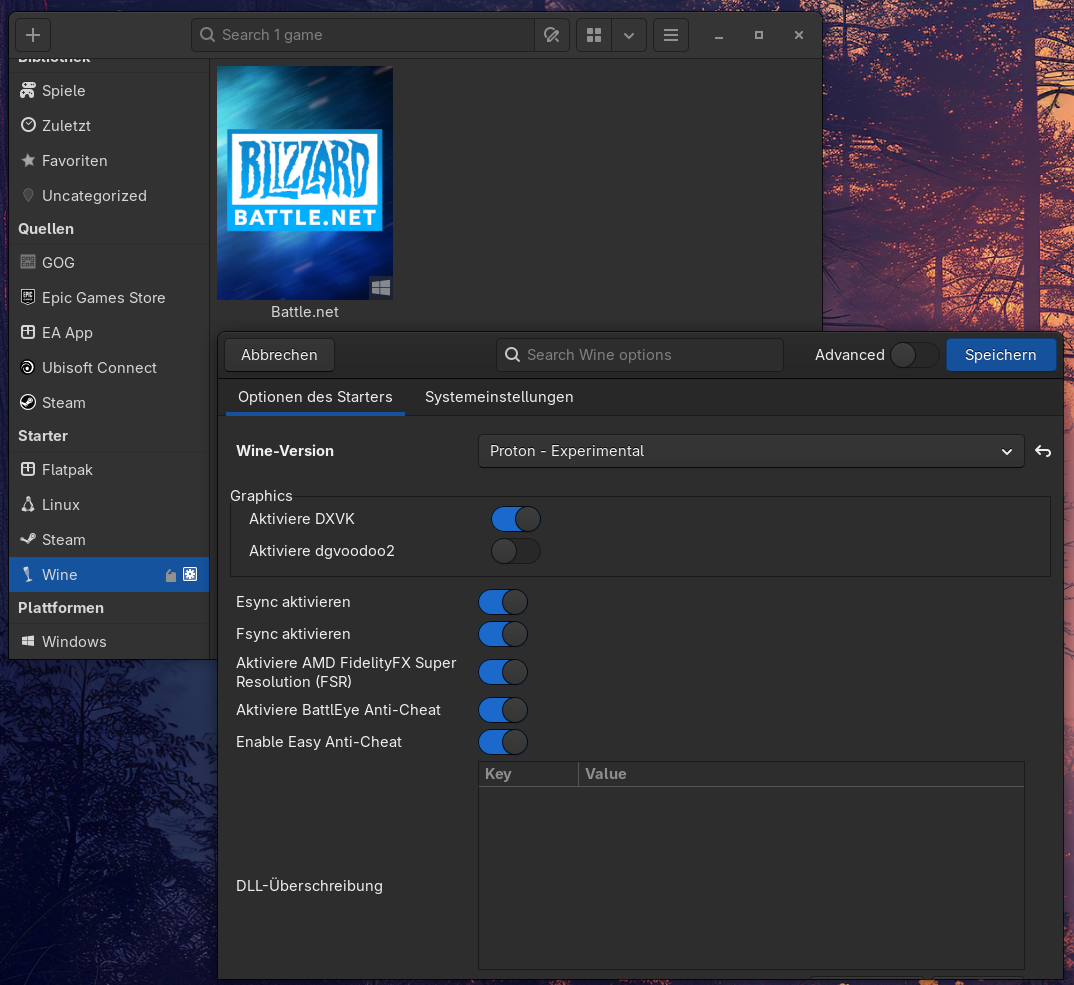Toggle hidden games visibility icon in search bar
Screen dimensions: 1074x985
click(551, 35)
